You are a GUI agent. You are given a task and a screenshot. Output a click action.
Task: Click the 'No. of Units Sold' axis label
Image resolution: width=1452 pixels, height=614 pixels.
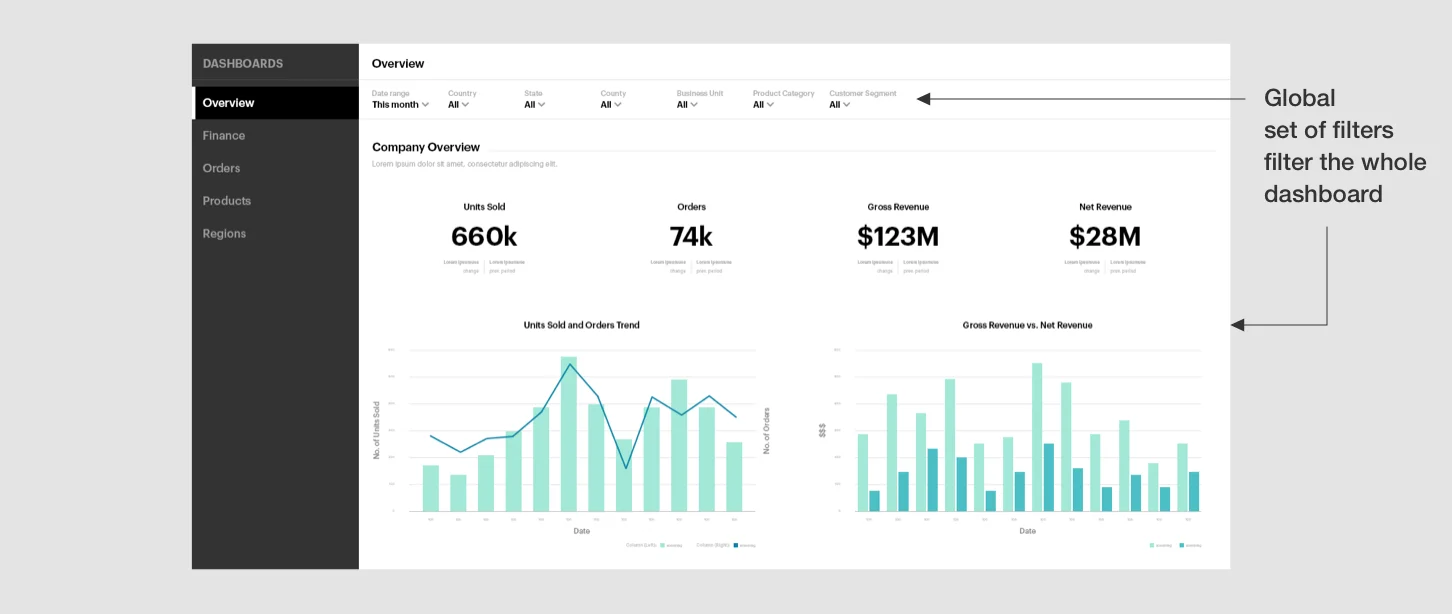point(377,430)
